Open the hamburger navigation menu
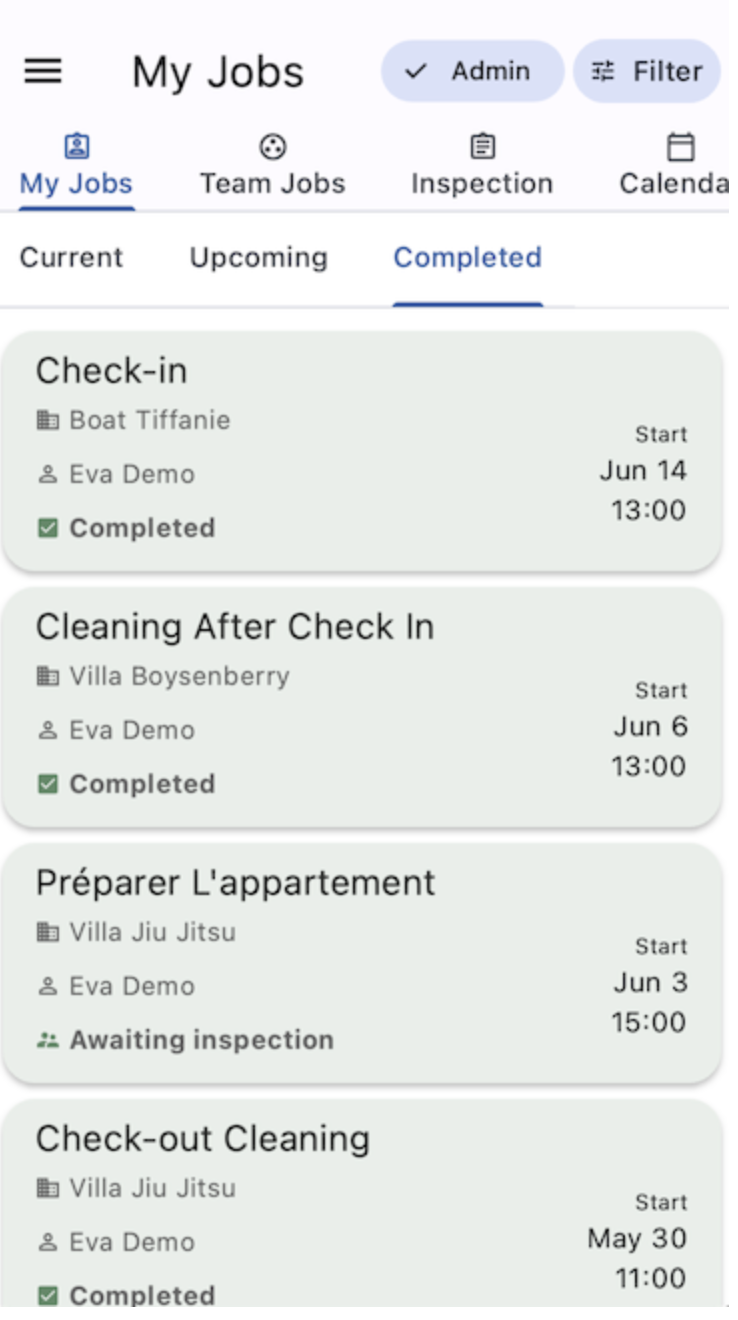Viewport: 738px width, 1320px height. (x=43, y=71)
